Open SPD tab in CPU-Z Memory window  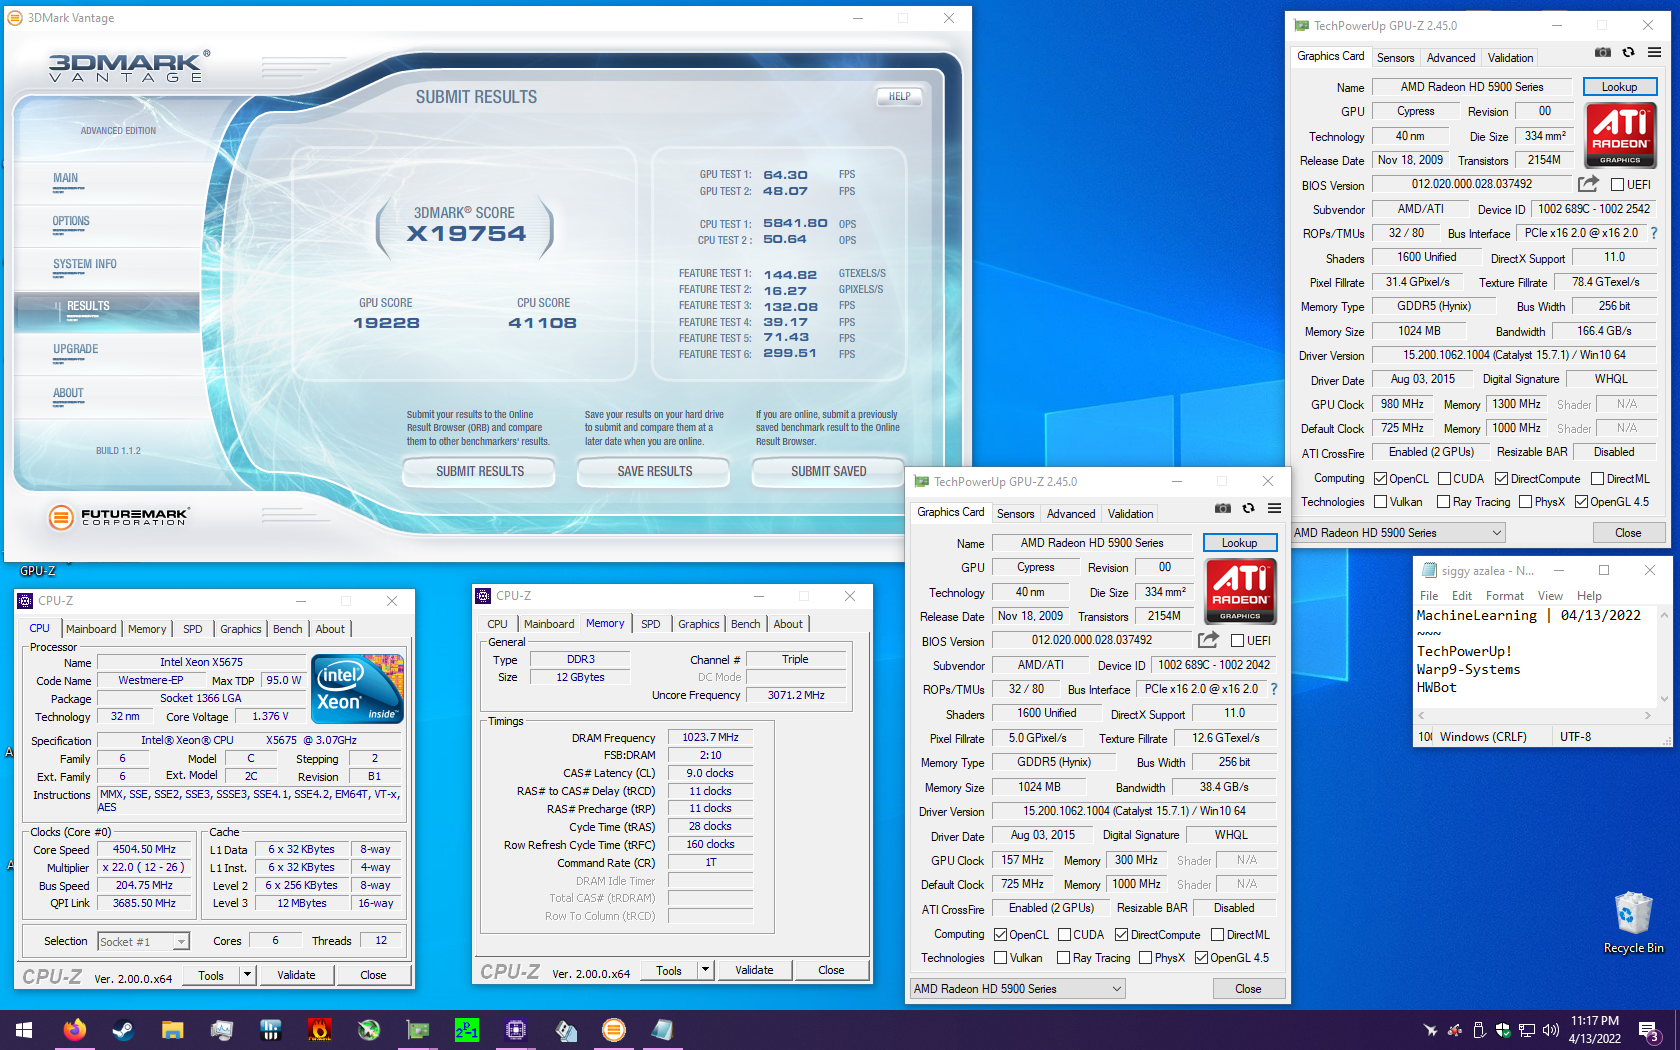[651, 624]
